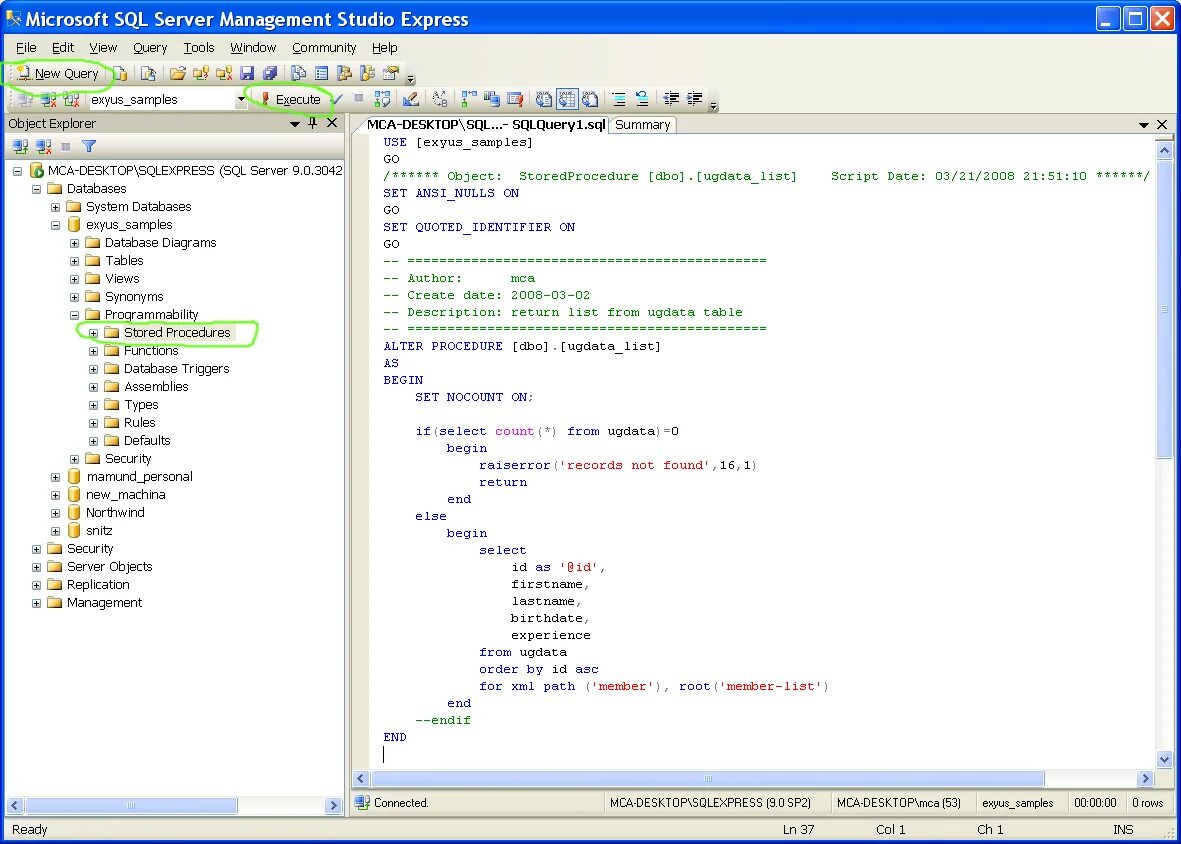Open the exyus_samples database dropdown
This screenshot has width=1181, height=844.
point(241,99)
